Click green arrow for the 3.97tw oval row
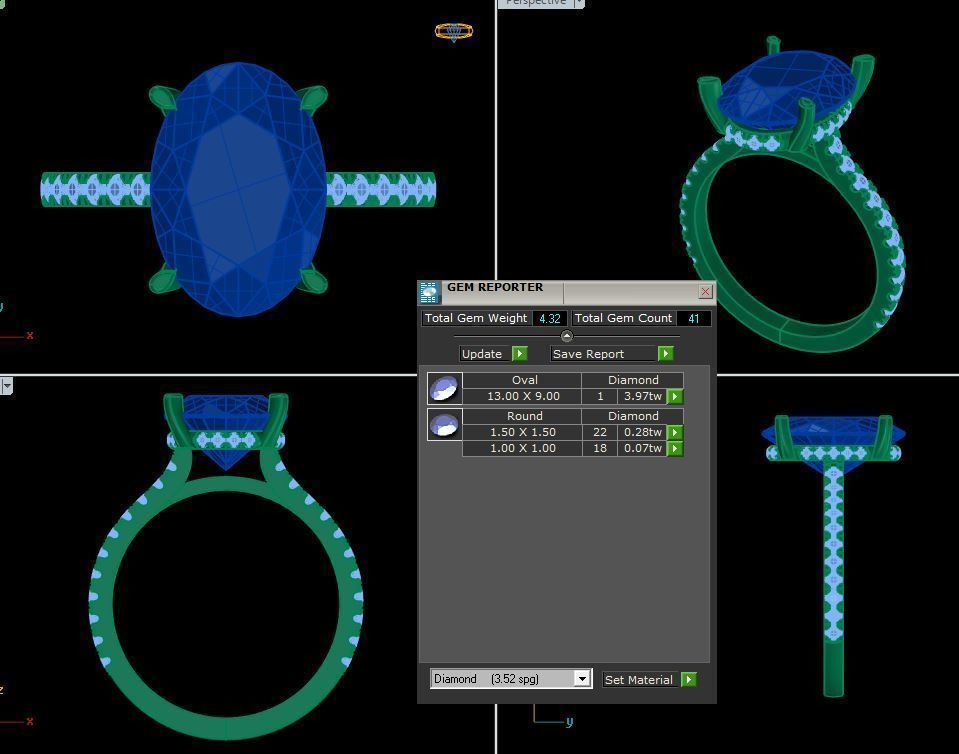This screenshot has height=754, width=959. 675,396
